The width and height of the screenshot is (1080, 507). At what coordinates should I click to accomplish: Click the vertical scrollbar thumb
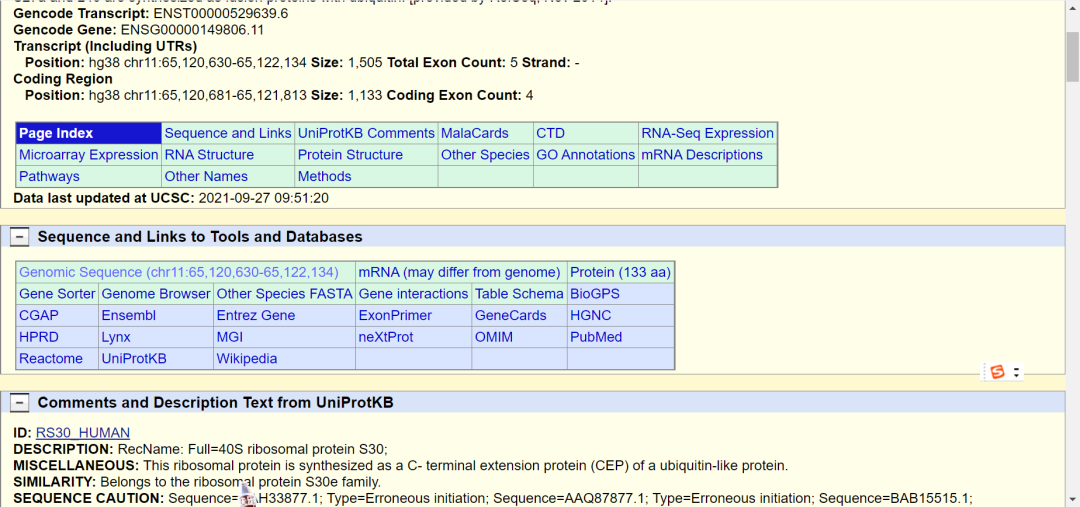(1072, 56)
